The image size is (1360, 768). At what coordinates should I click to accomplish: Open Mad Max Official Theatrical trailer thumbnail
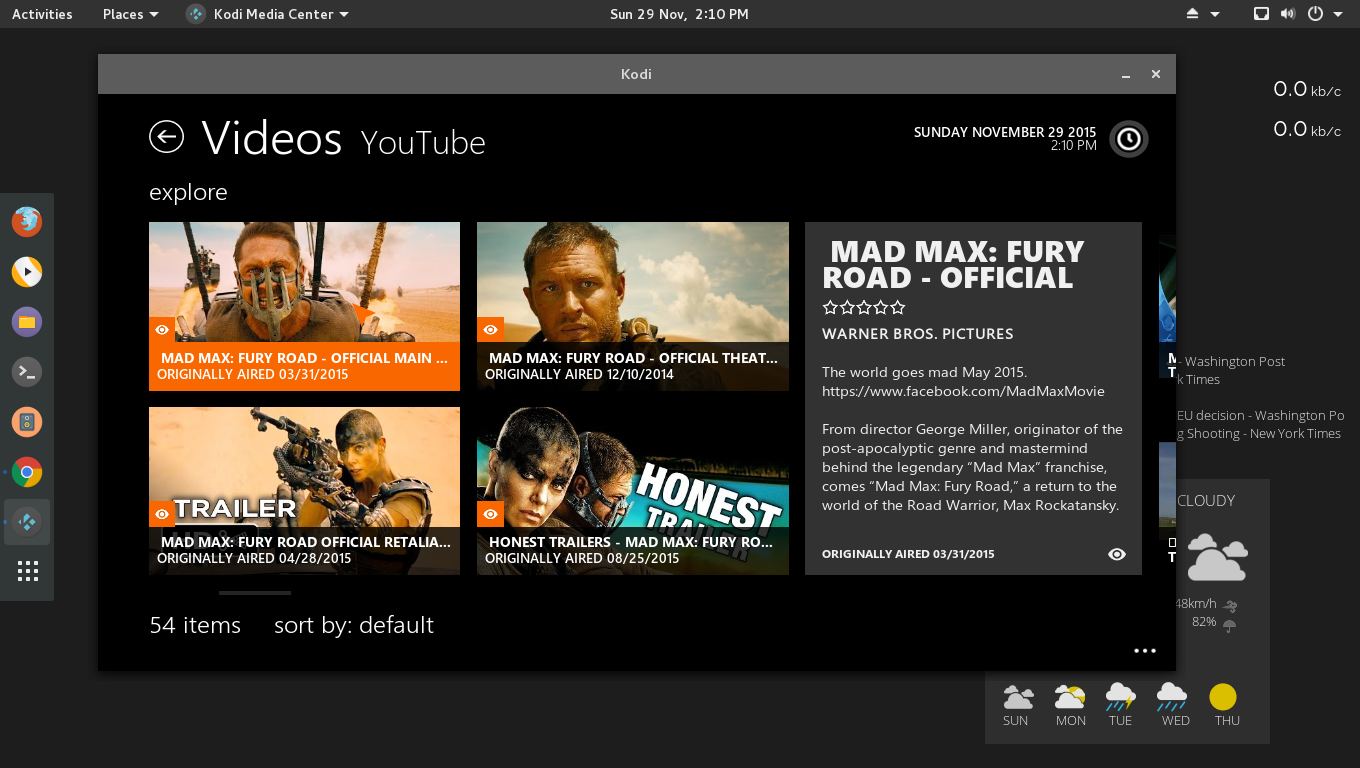(633, 306)
